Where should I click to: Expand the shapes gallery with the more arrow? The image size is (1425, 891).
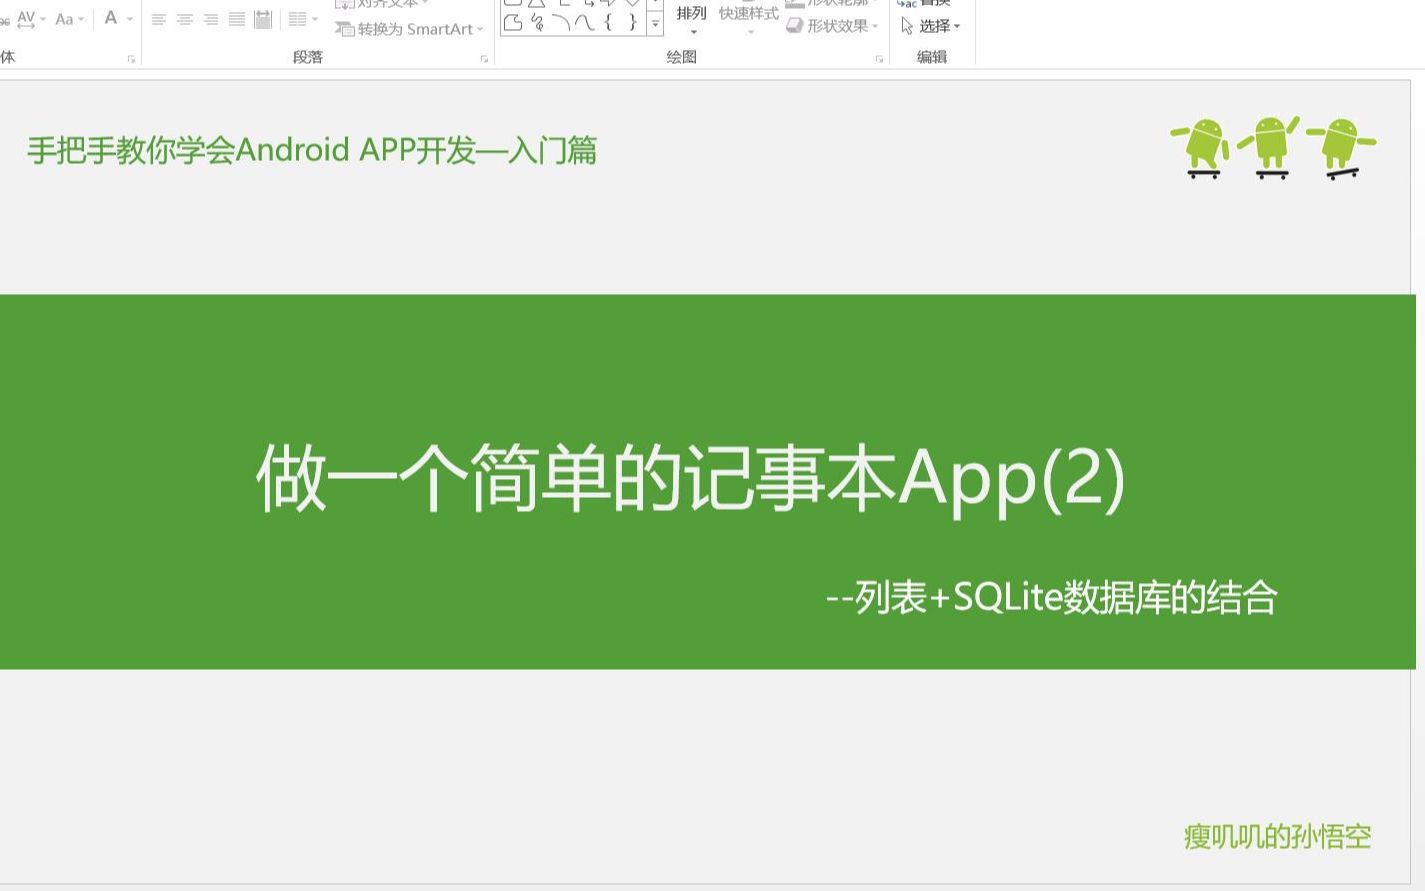coord(655,23)
